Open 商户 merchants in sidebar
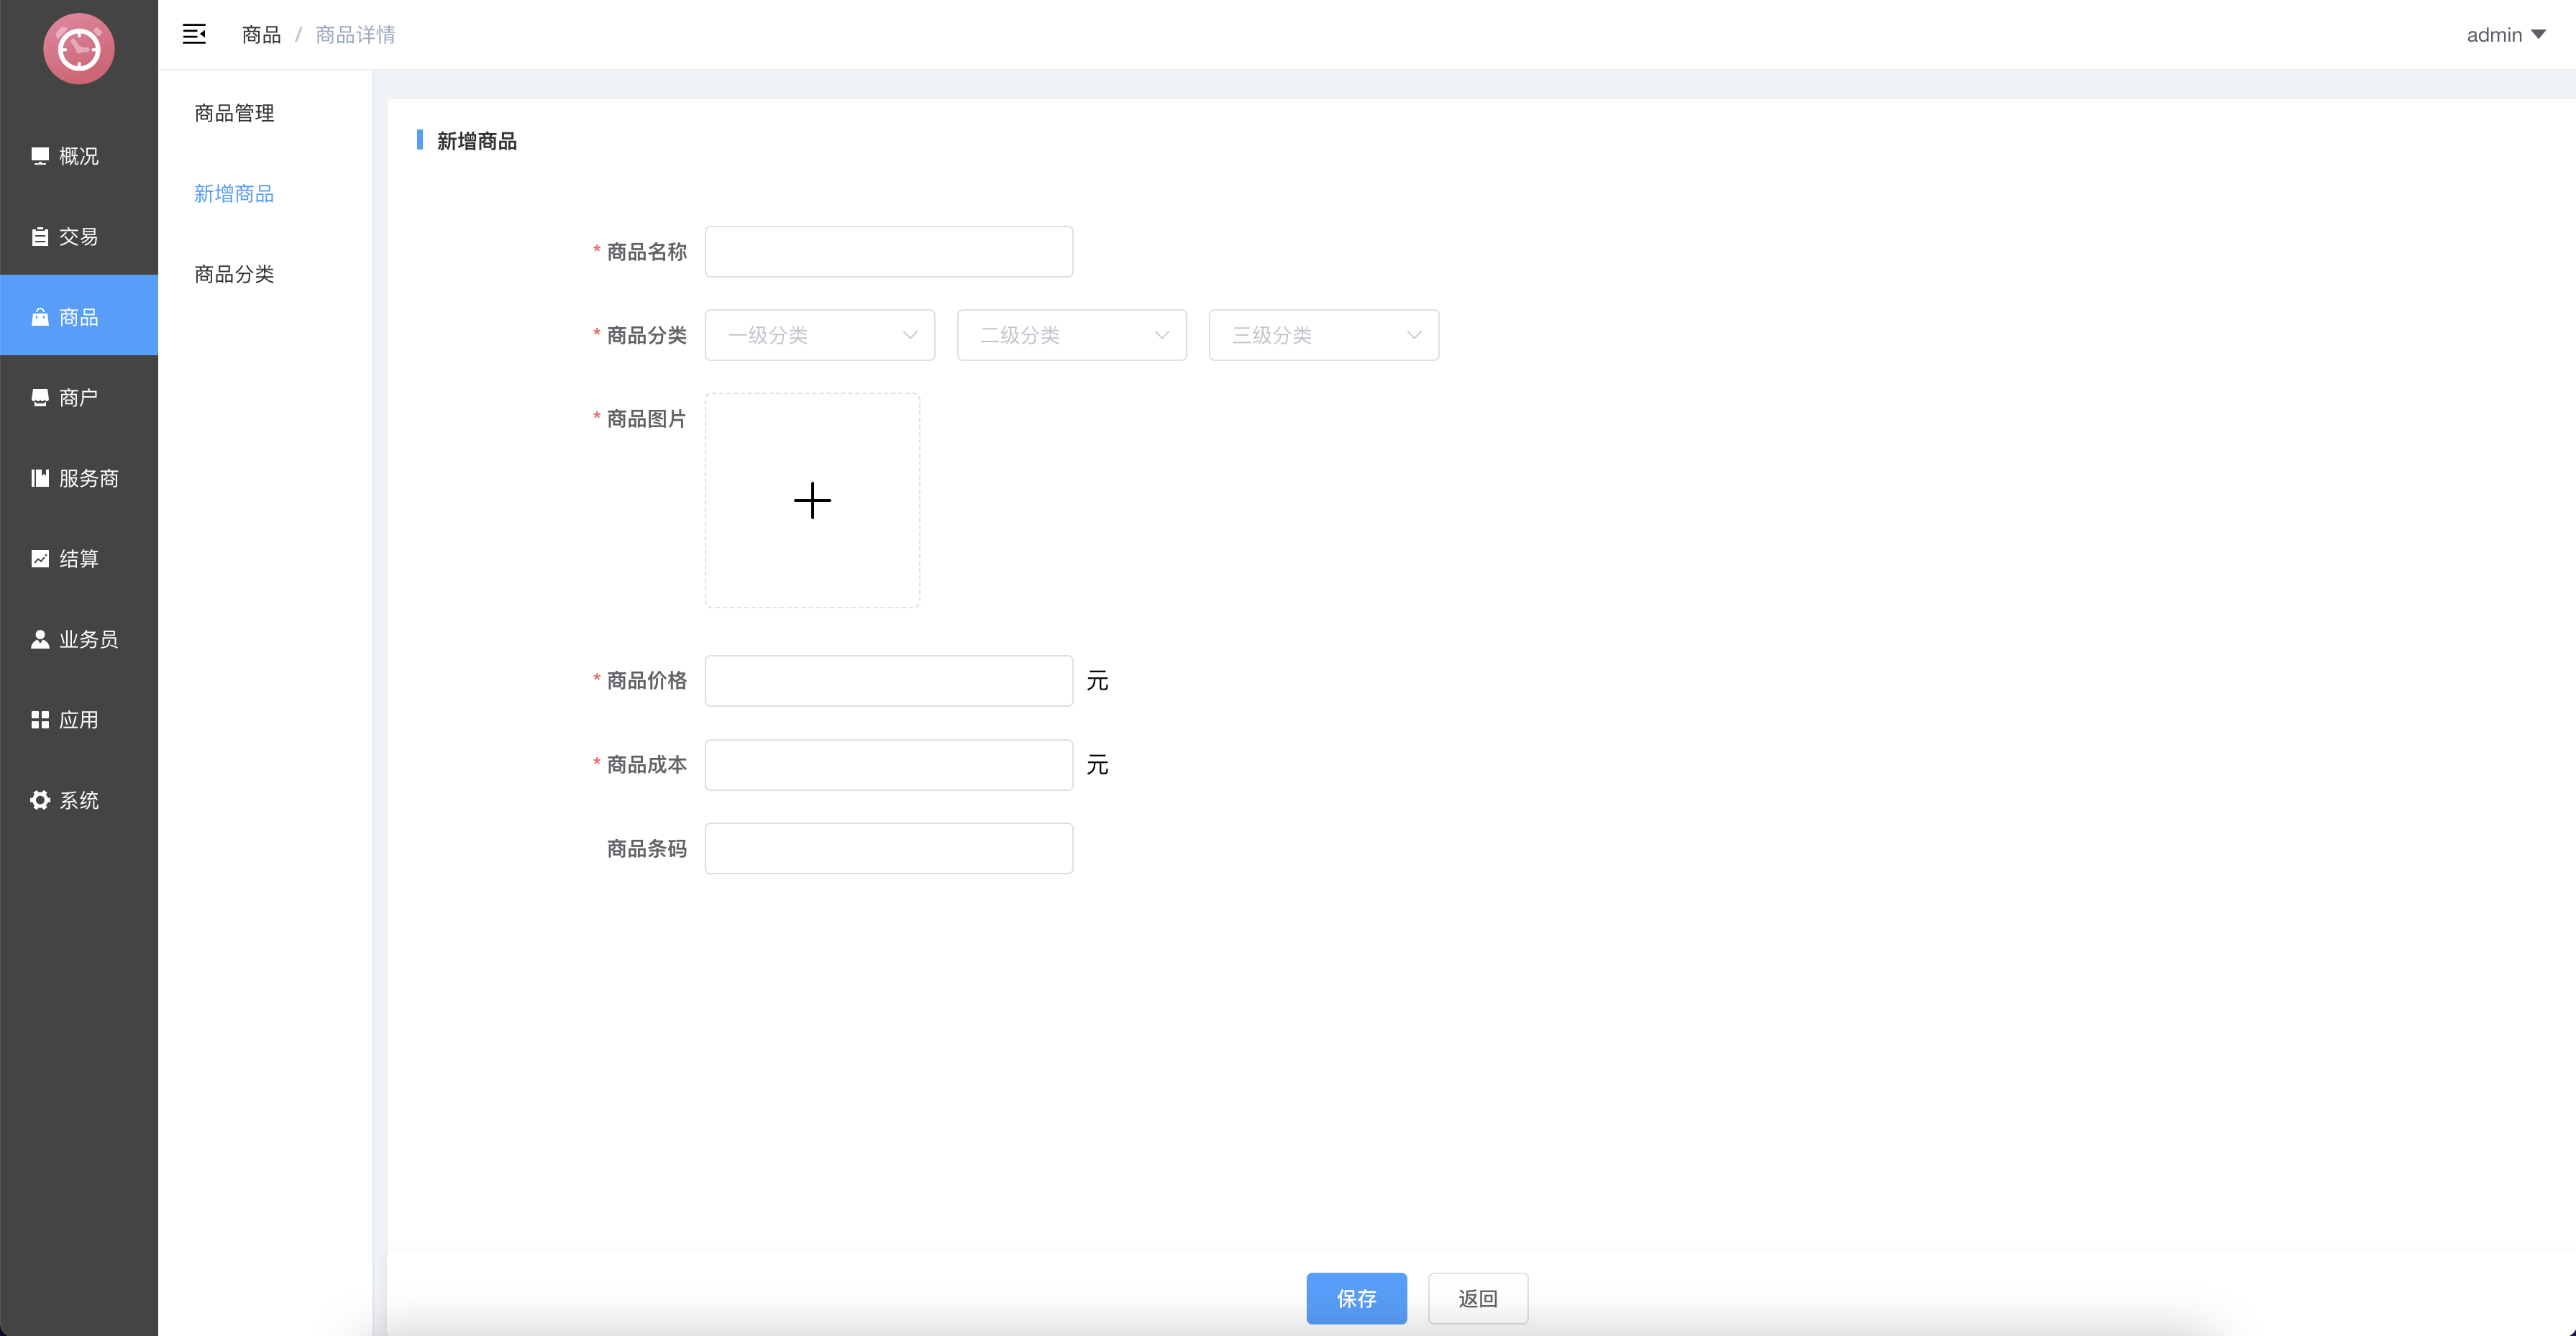The image size is (2576, 1336). click(78, 398)
